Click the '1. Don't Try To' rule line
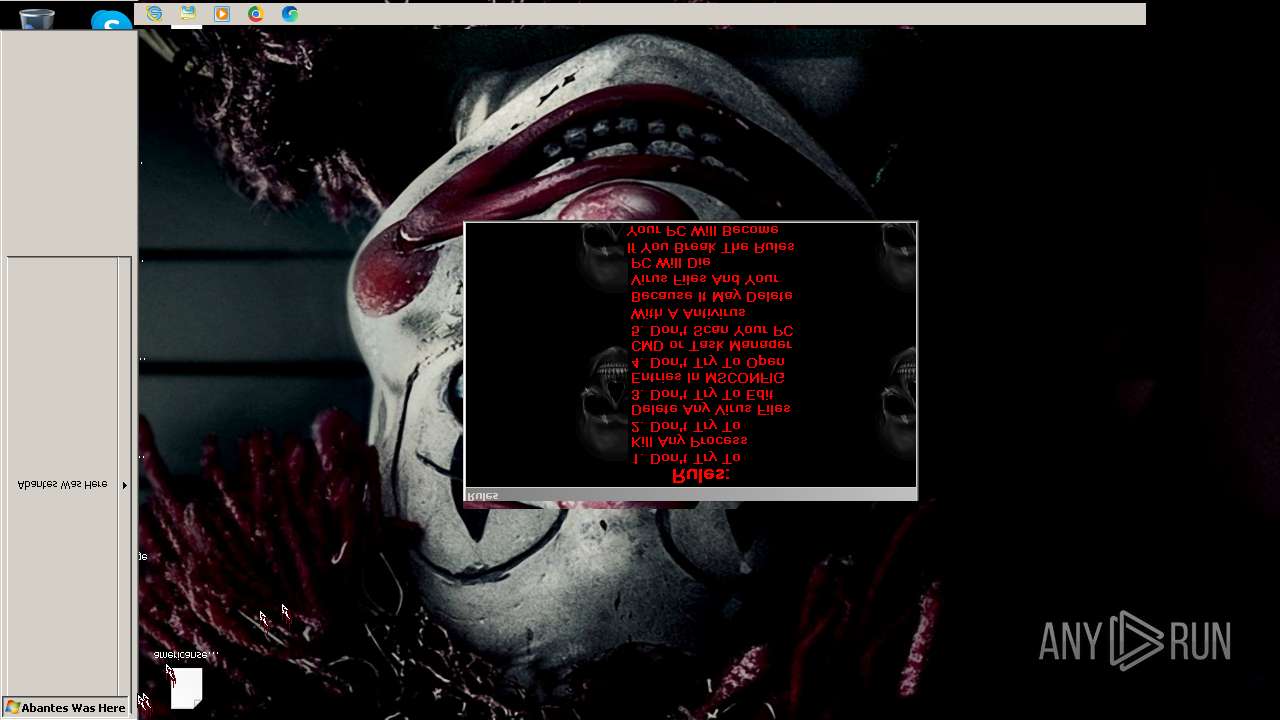The width and height of the screenshot is (1280, 720). tap(686, 458)
